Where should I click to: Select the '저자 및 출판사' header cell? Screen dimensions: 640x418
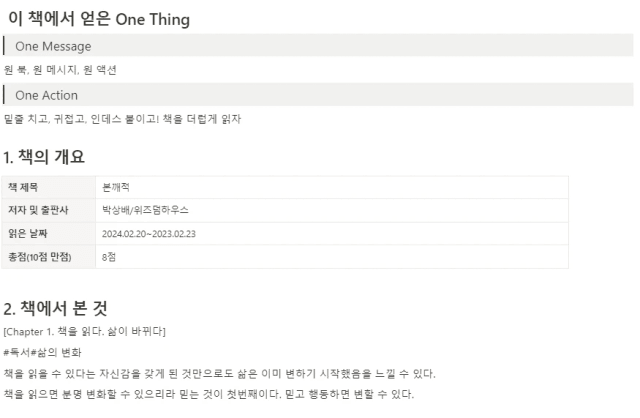(49, 211)
